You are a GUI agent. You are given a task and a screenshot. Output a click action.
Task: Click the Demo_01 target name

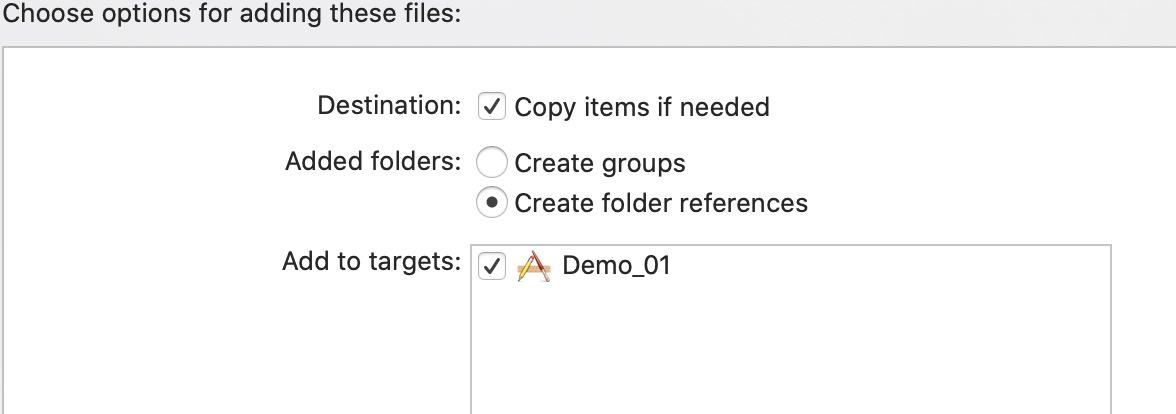point(616,266)
